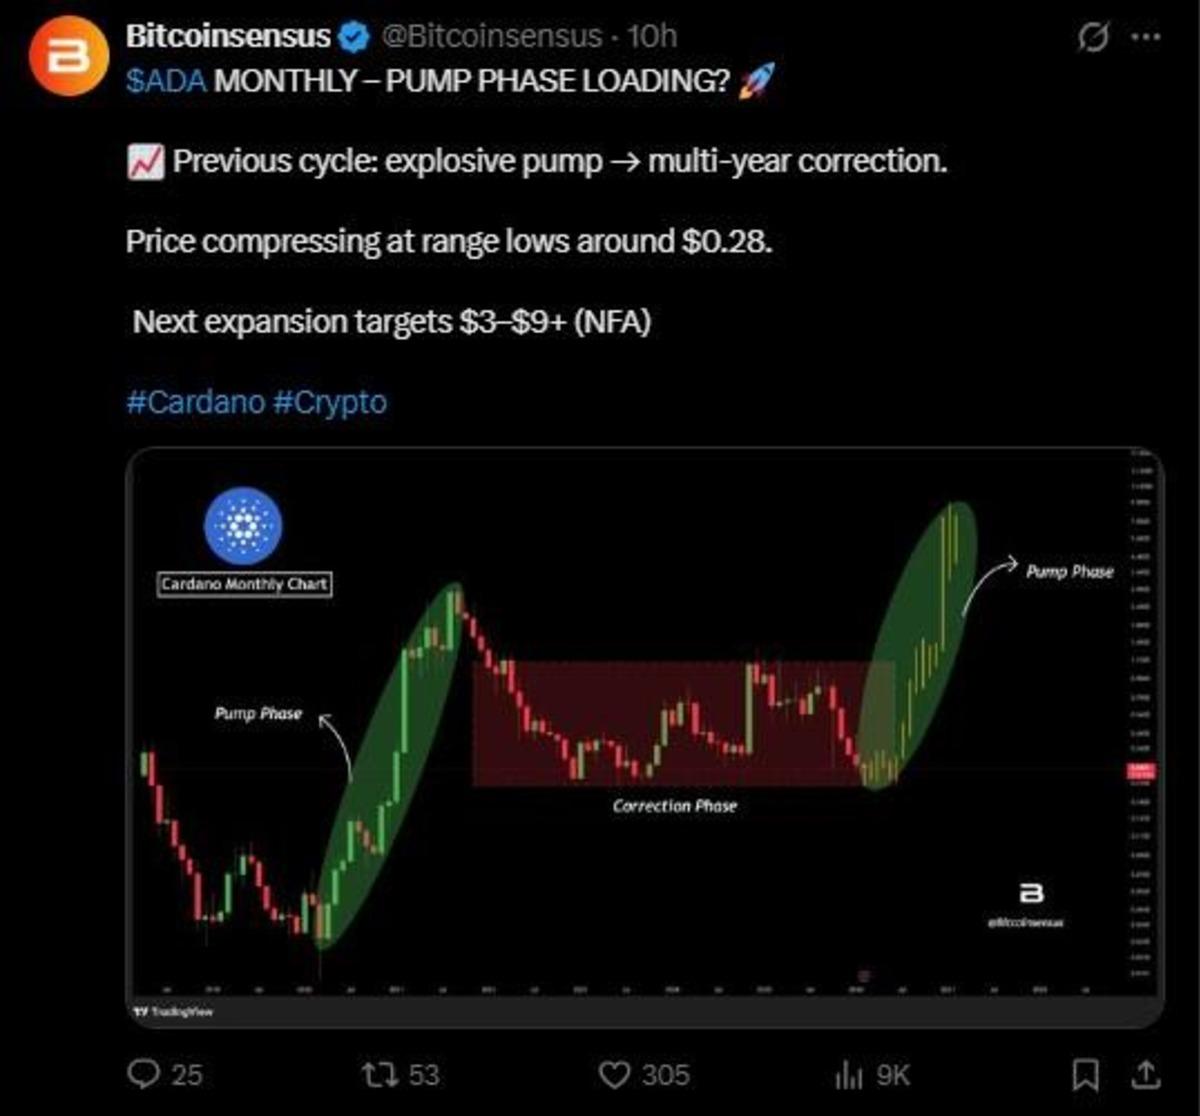Expand quote options via retweet count 53
1200x1116 pixels.
click(x=425, y=1075)
